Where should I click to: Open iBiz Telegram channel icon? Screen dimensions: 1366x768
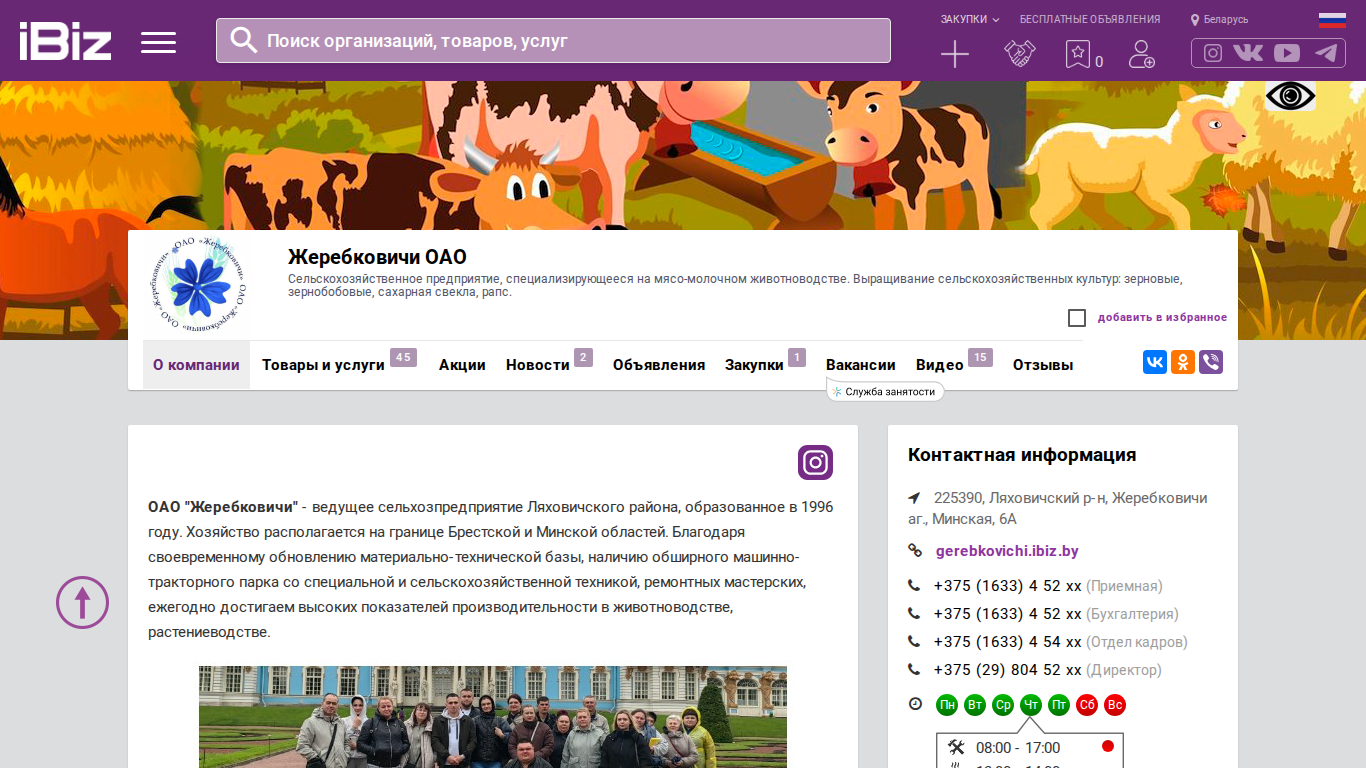coord(1326,53)
